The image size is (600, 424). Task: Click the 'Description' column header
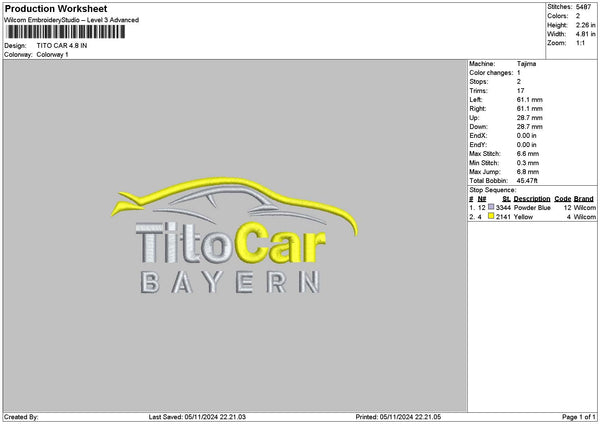[x=532, y=199]
